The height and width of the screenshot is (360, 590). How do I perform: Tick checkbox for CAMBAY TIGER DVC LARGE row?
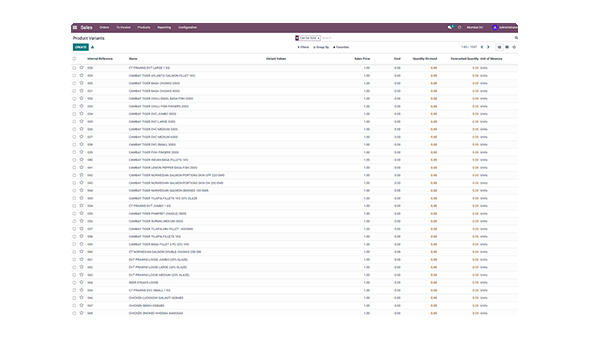click(x=74, y=122)
